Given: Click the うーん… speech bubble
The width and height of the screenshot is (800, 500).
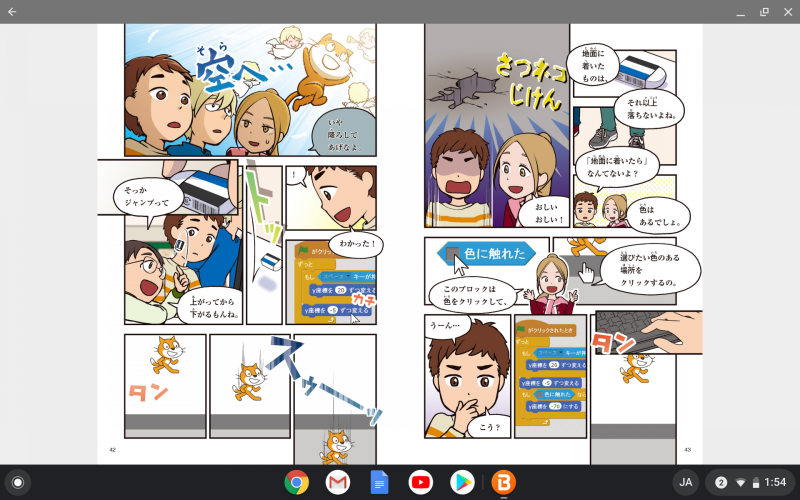Looking at the screenshot, I should 448,327.
